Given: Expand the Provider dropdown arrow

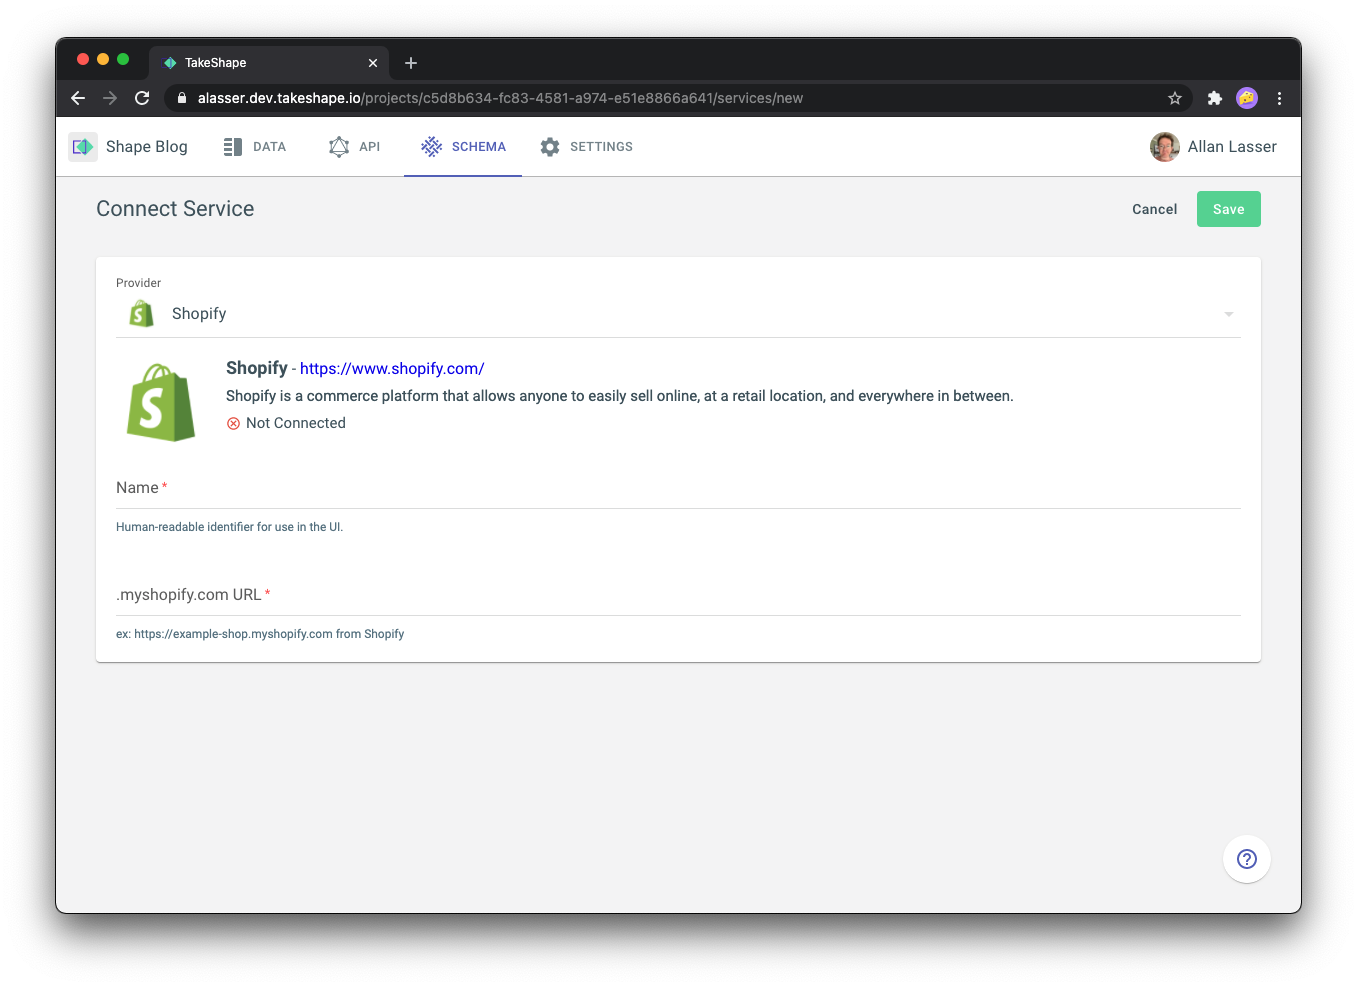Looking at the screenshot, I should (1229, 314).
